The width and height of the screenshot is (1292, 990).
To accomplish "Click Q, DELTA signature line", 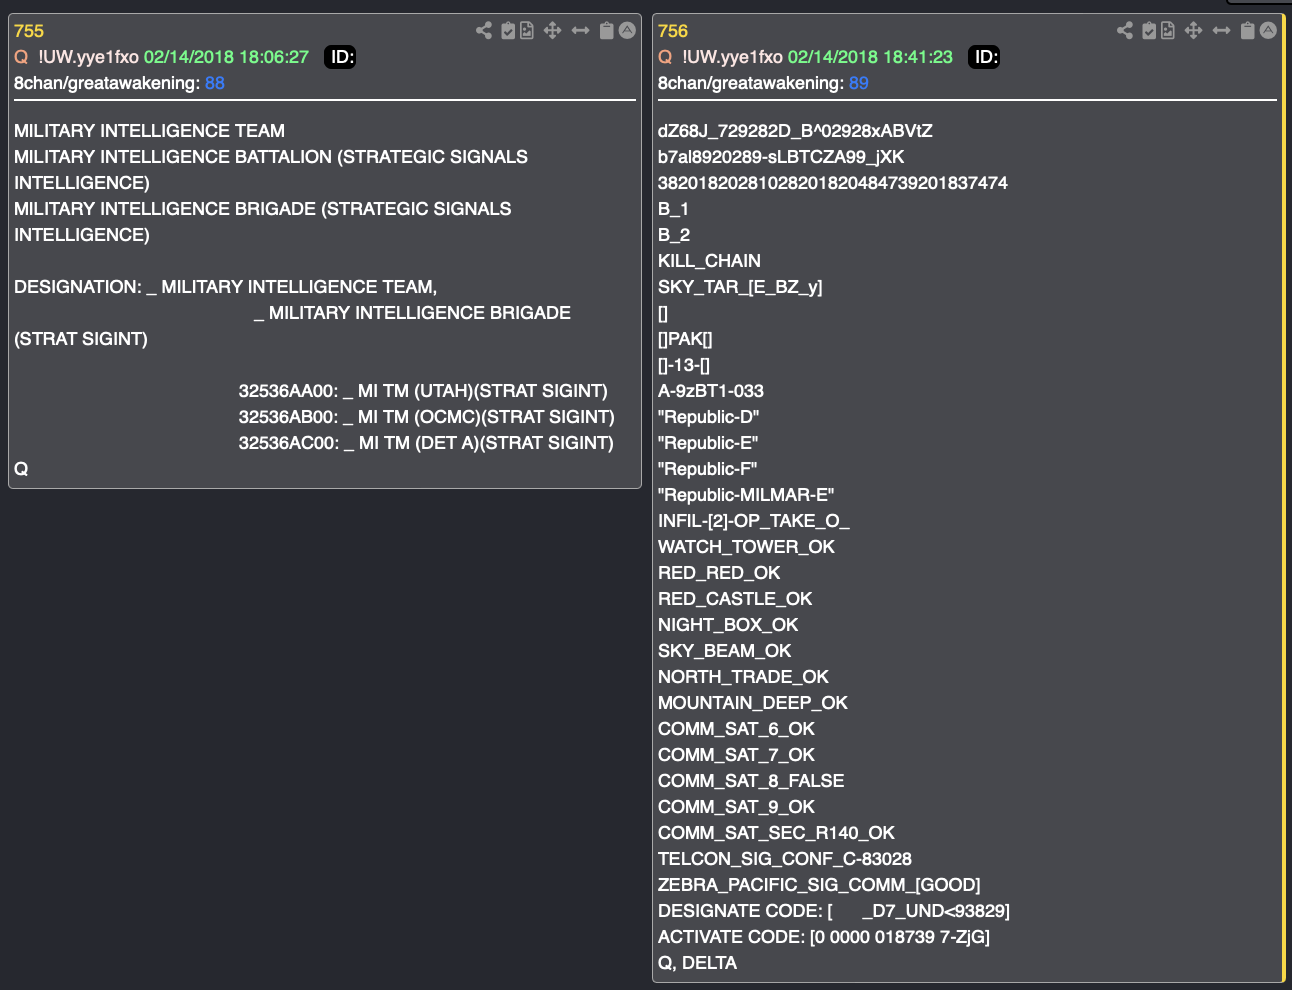I will [x=697, y=963].
